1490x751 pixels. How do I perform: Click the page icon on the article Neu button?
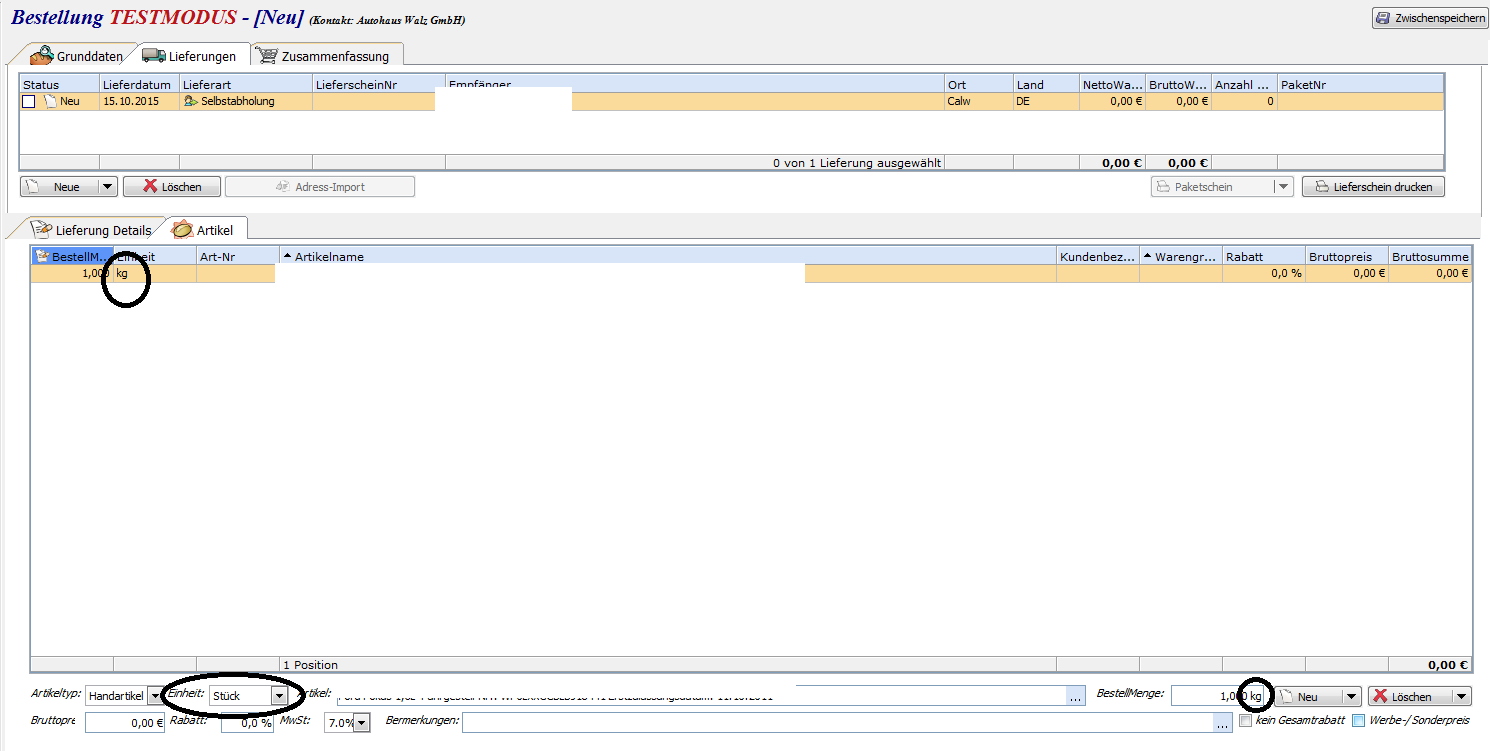tap(1285, 696)
